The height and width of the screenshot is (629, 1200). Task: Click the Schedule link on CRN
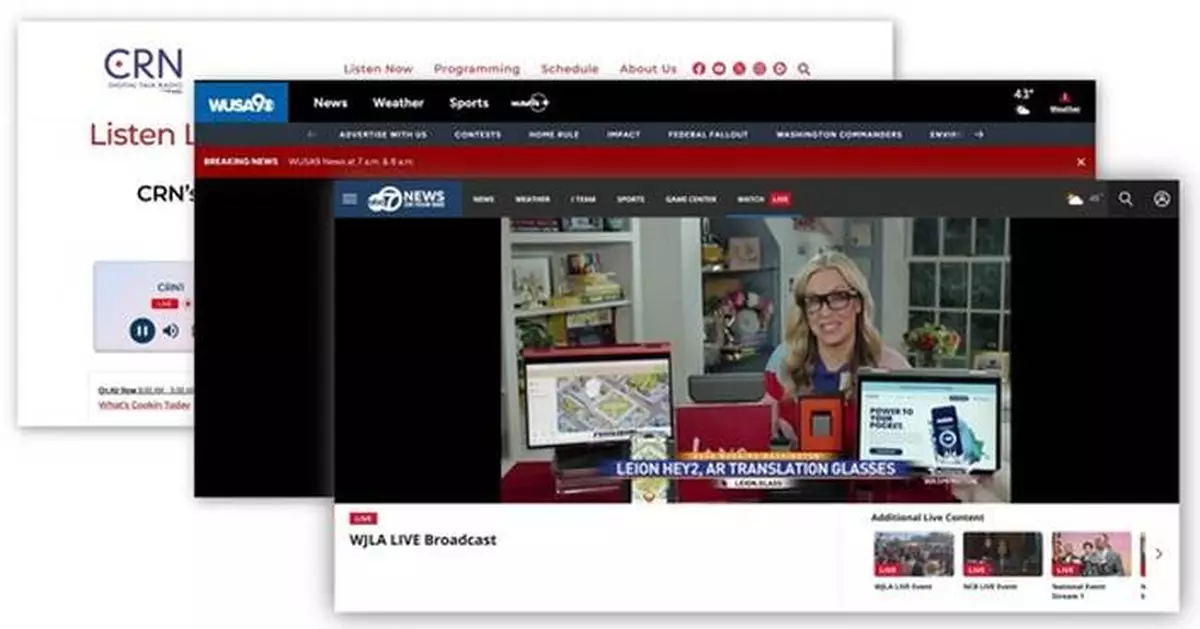[x=569, y=69]
